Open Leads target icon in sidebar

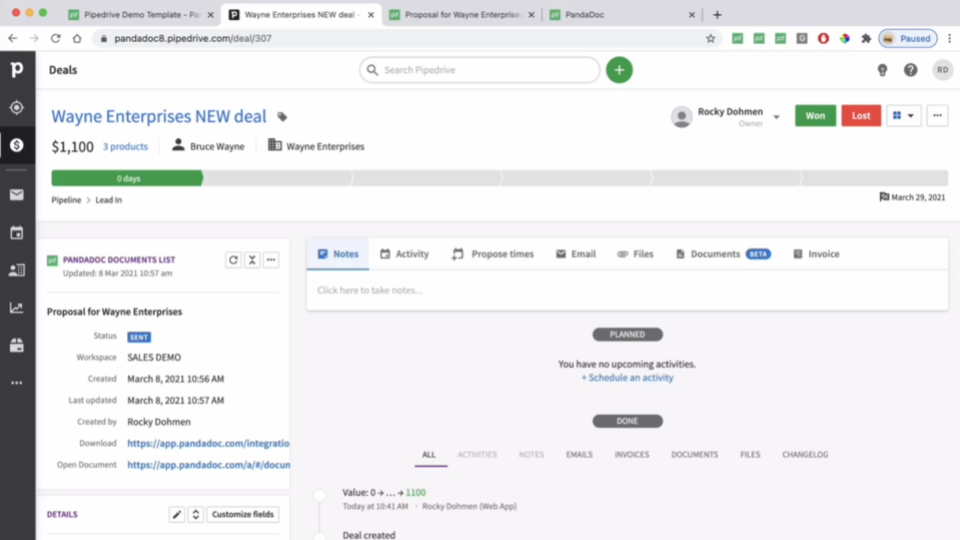[17, 107]
